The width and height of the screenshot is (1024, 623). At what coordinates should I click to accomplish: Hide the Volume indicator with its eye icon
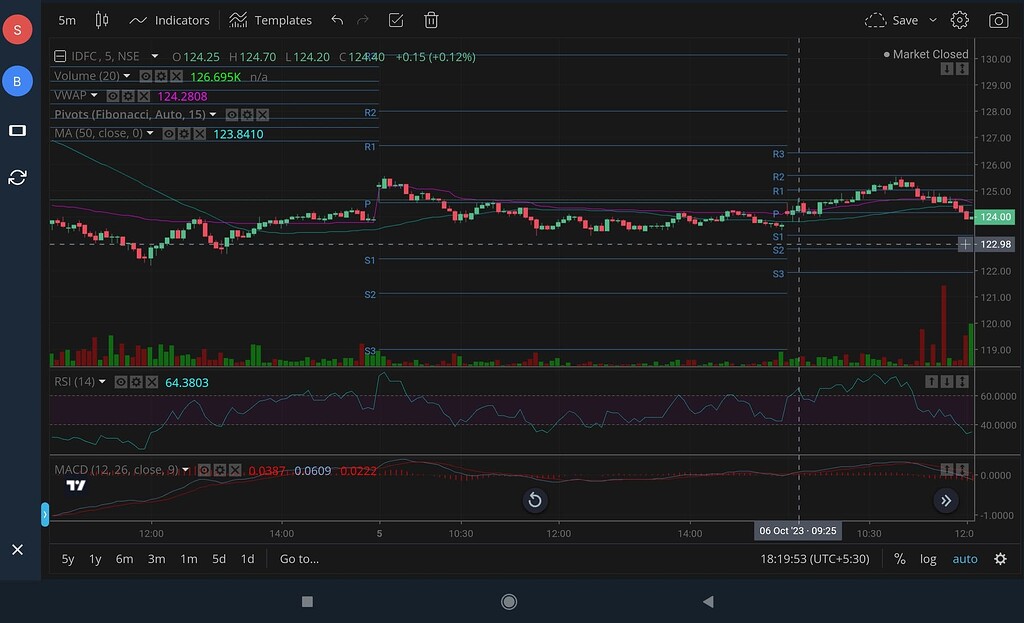click(145, 76)
